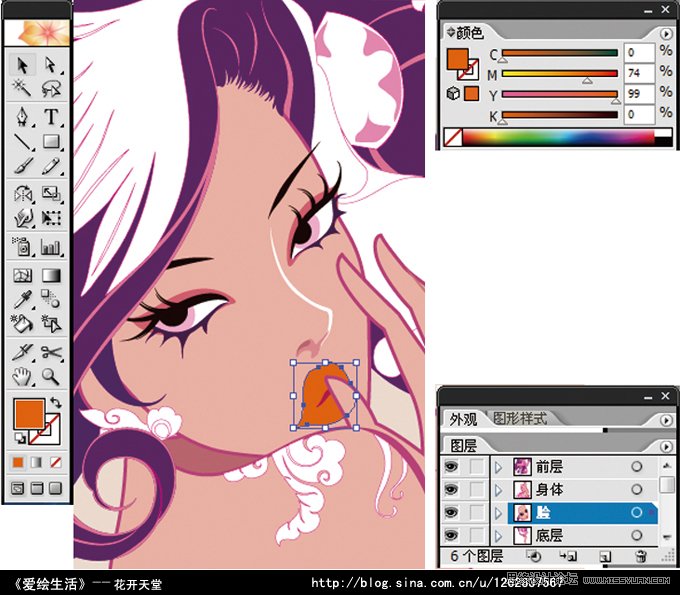The image size is (680, 595).
Task: Reset to default fill and stroke
Action: pyautogui.click(x=20, y=438)
